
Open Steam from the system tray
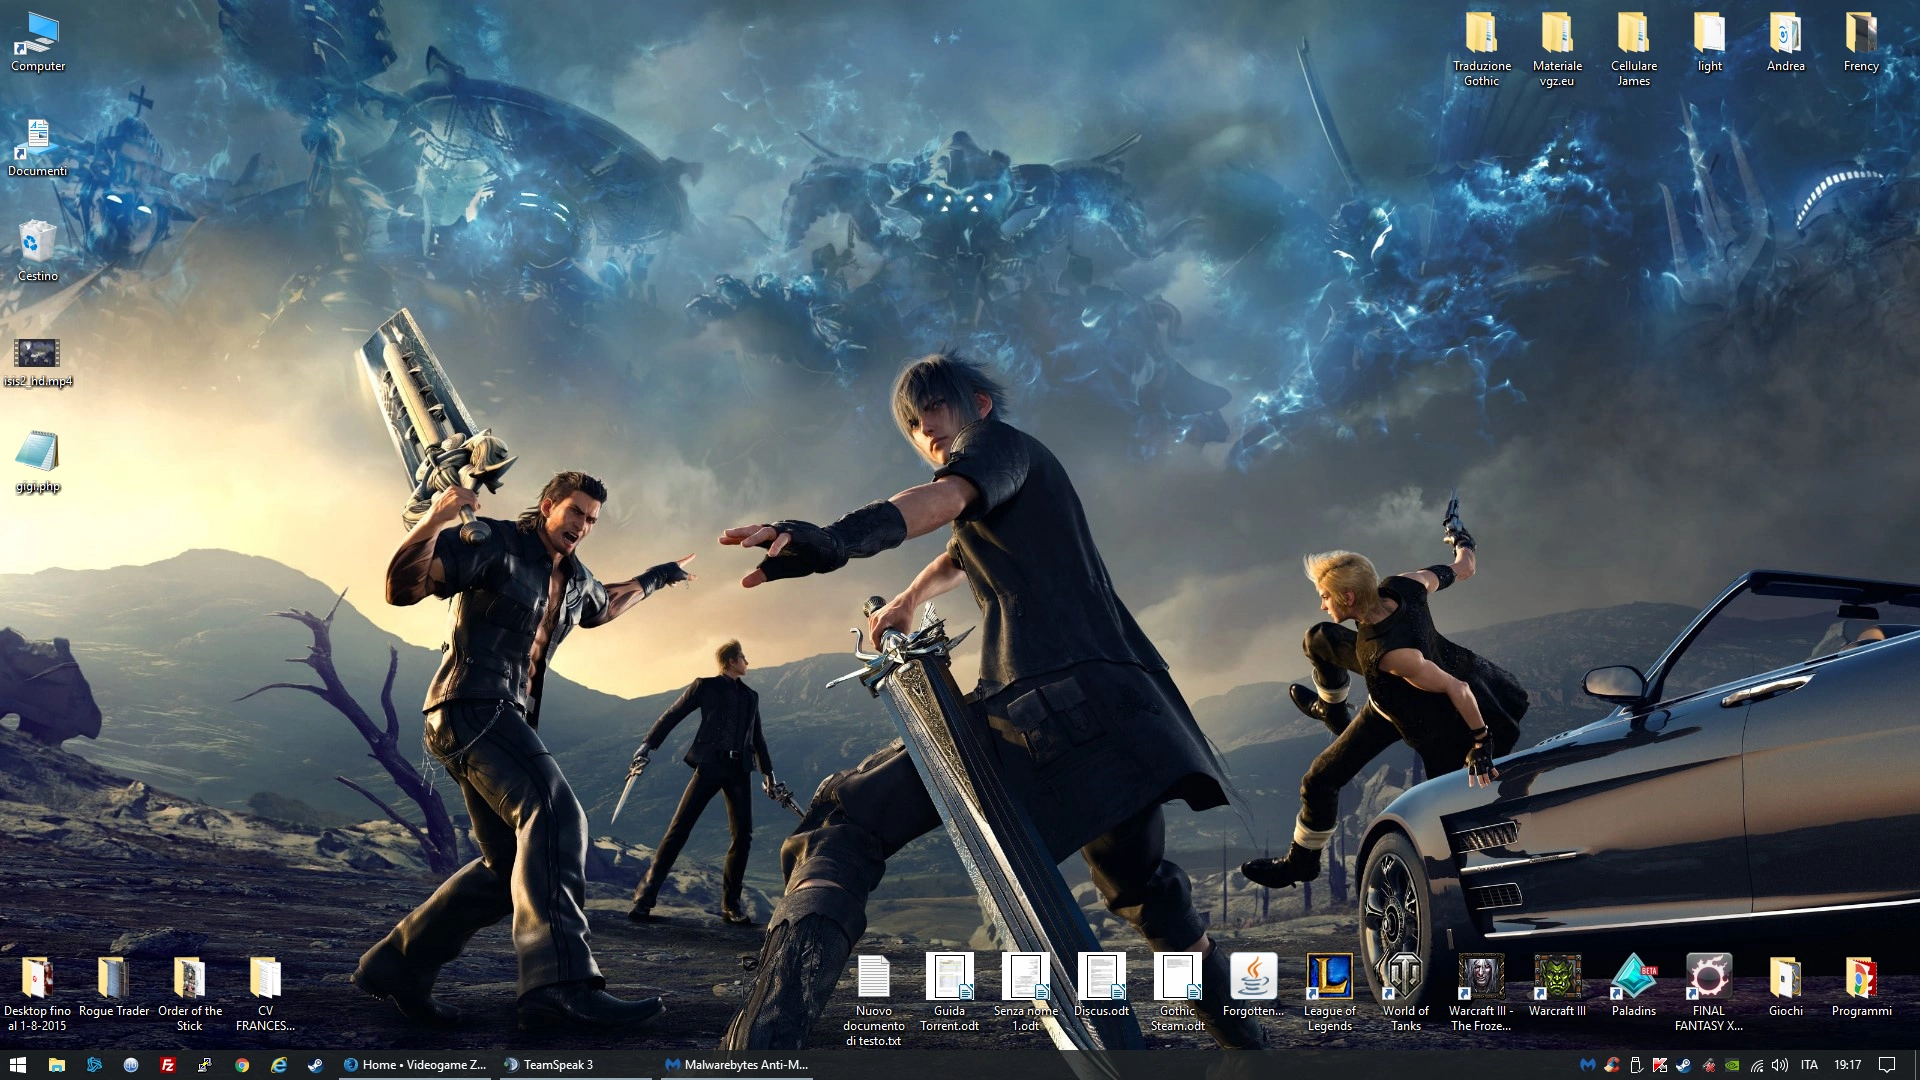(1684, 1065)
